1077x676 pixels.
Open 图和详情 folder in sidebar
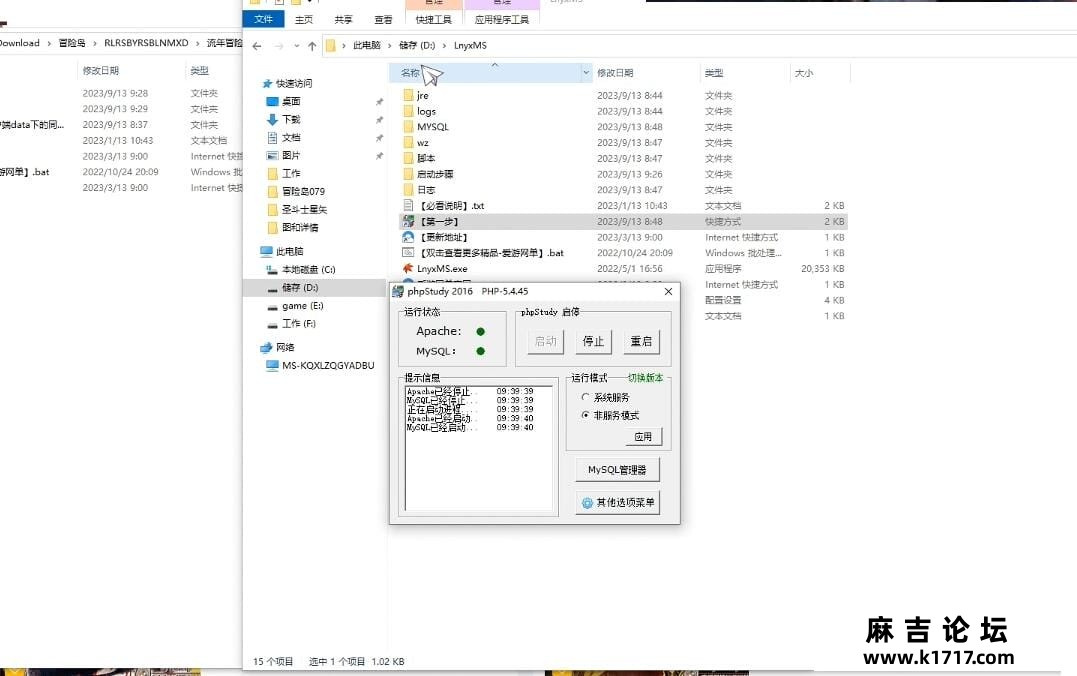pyautogui.click(x=300, y=227)
